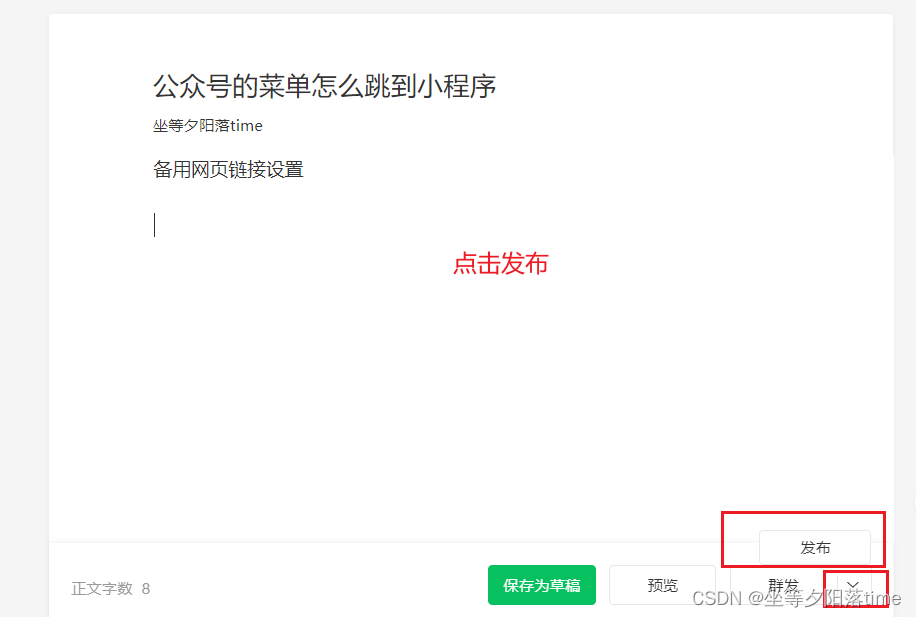Choose 发布 from the popup menu
916x617 pixels.
[815, 547]
